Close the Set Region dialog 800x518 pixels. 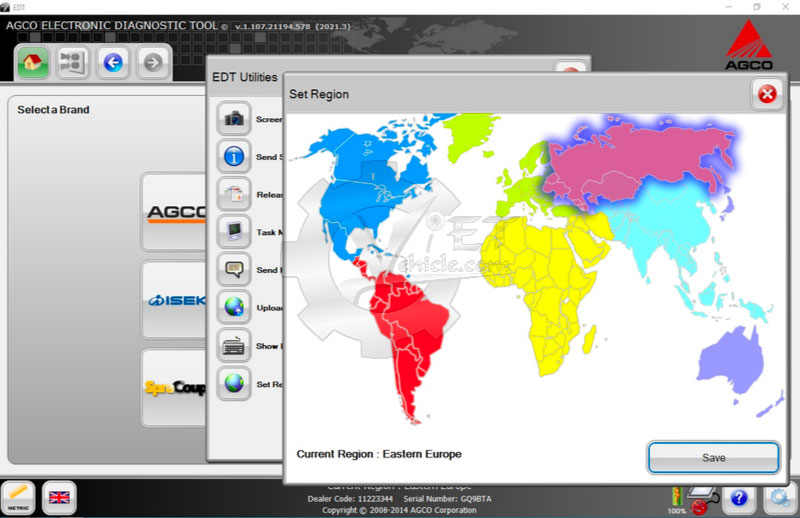point(767,94)
